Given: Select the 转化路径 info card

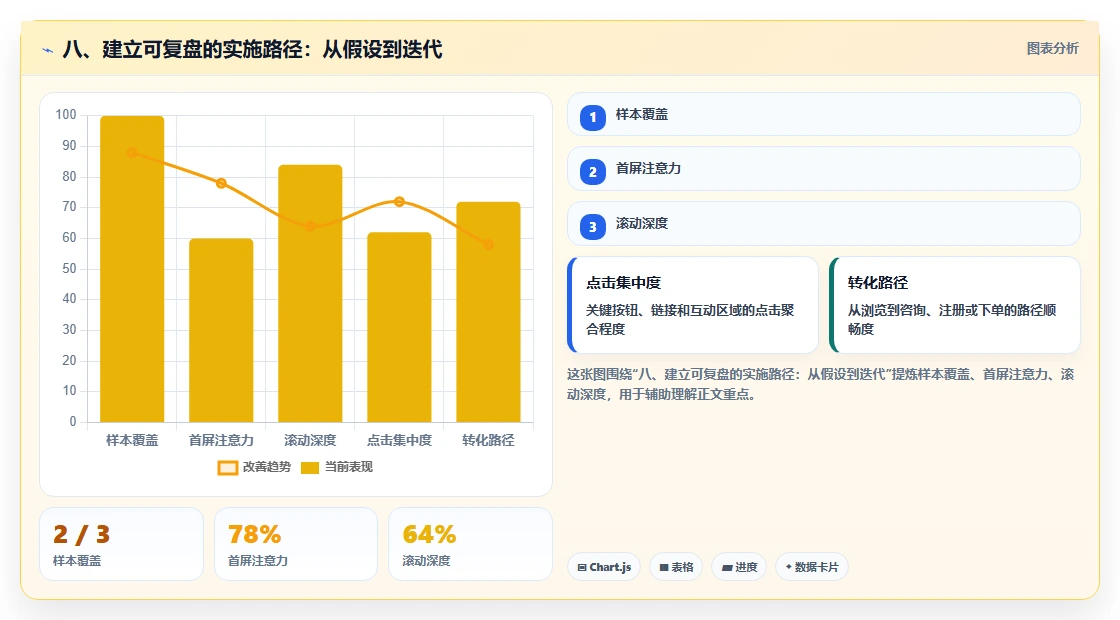Looking at the screenshot, I should 954,305.
